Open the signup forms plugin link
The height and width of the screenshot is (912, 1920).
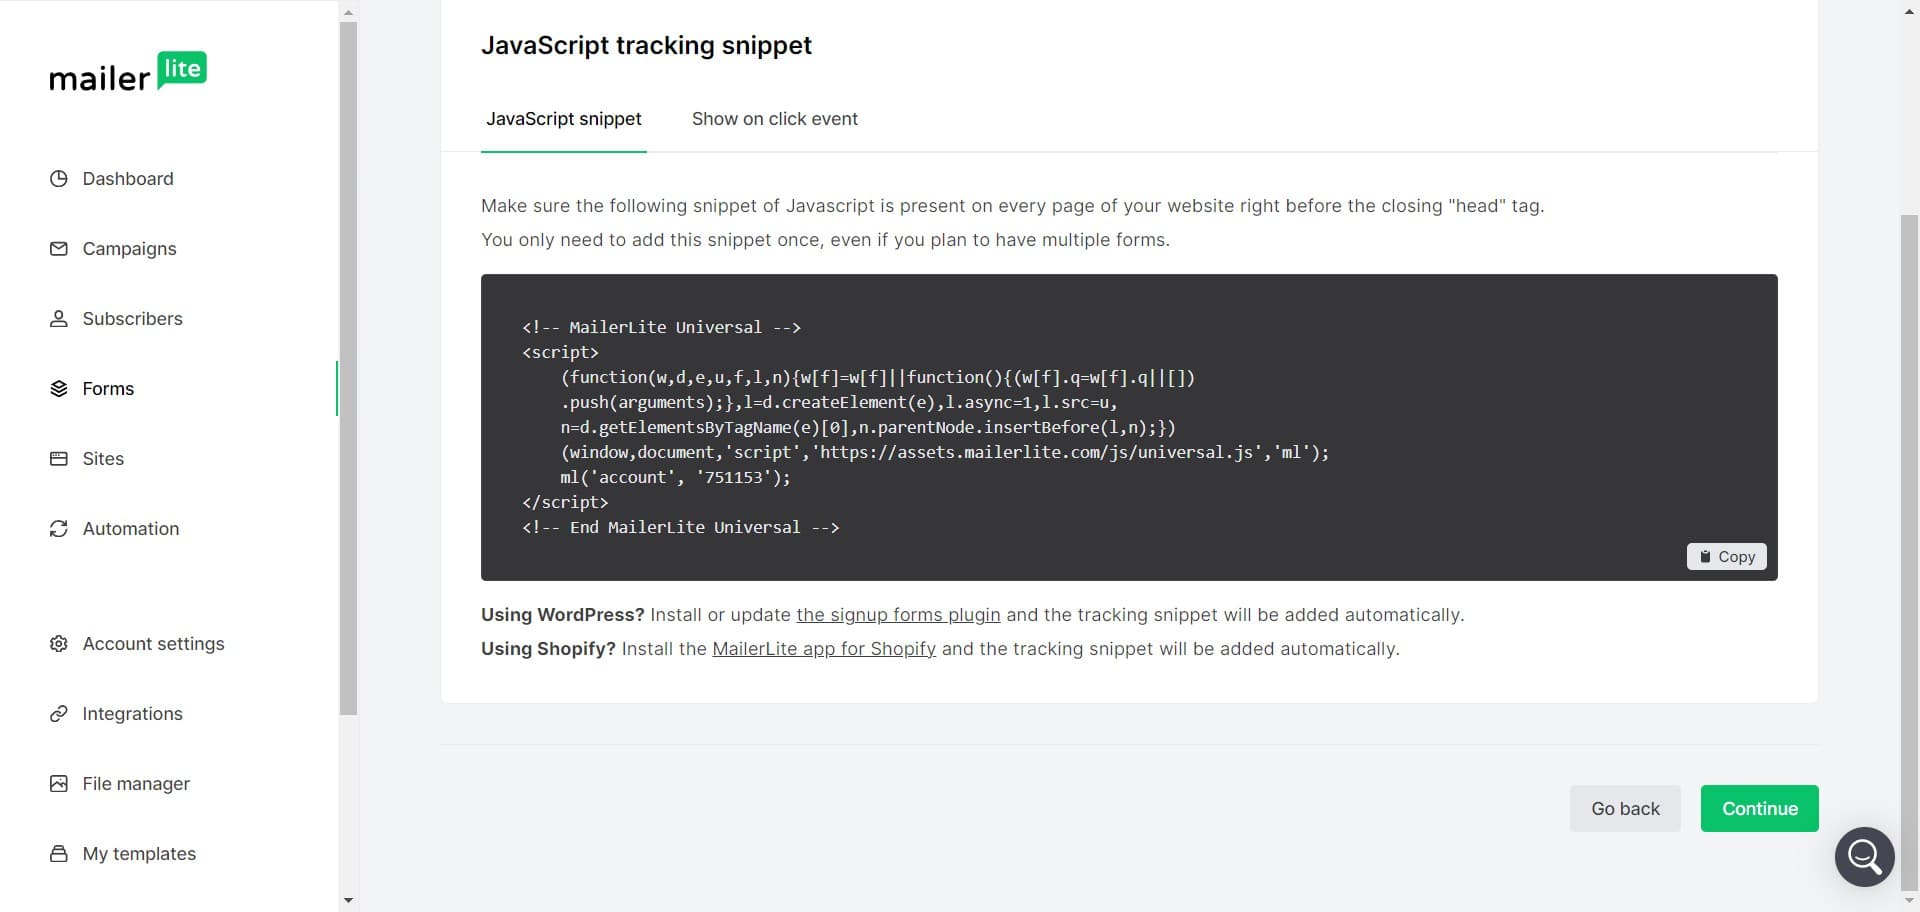[x=897, y=615]
